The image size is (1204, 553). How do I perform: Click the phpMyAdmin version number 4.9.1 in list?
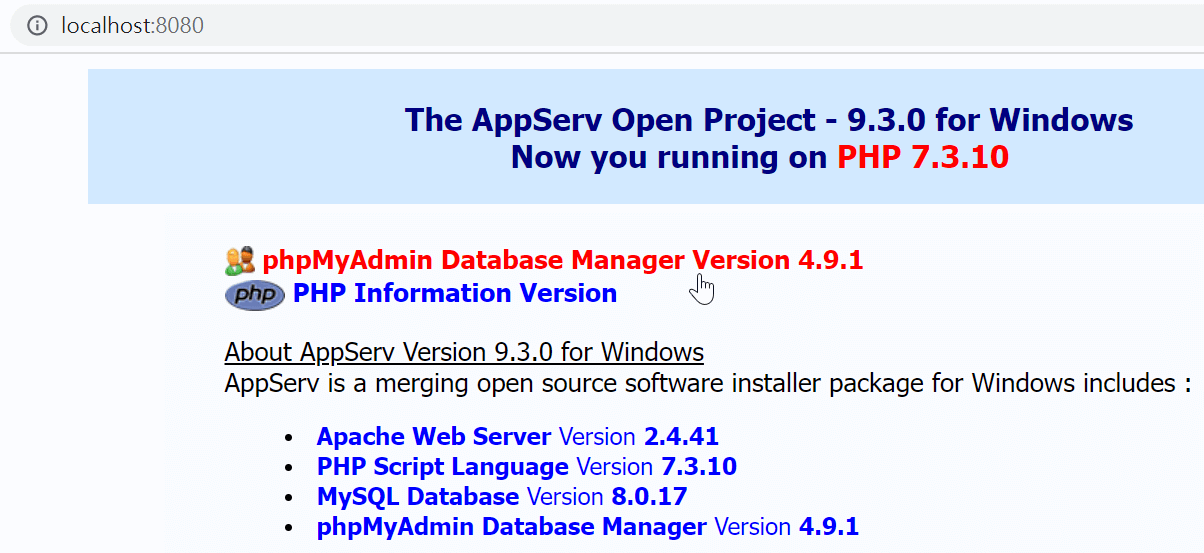click(829, 527)
